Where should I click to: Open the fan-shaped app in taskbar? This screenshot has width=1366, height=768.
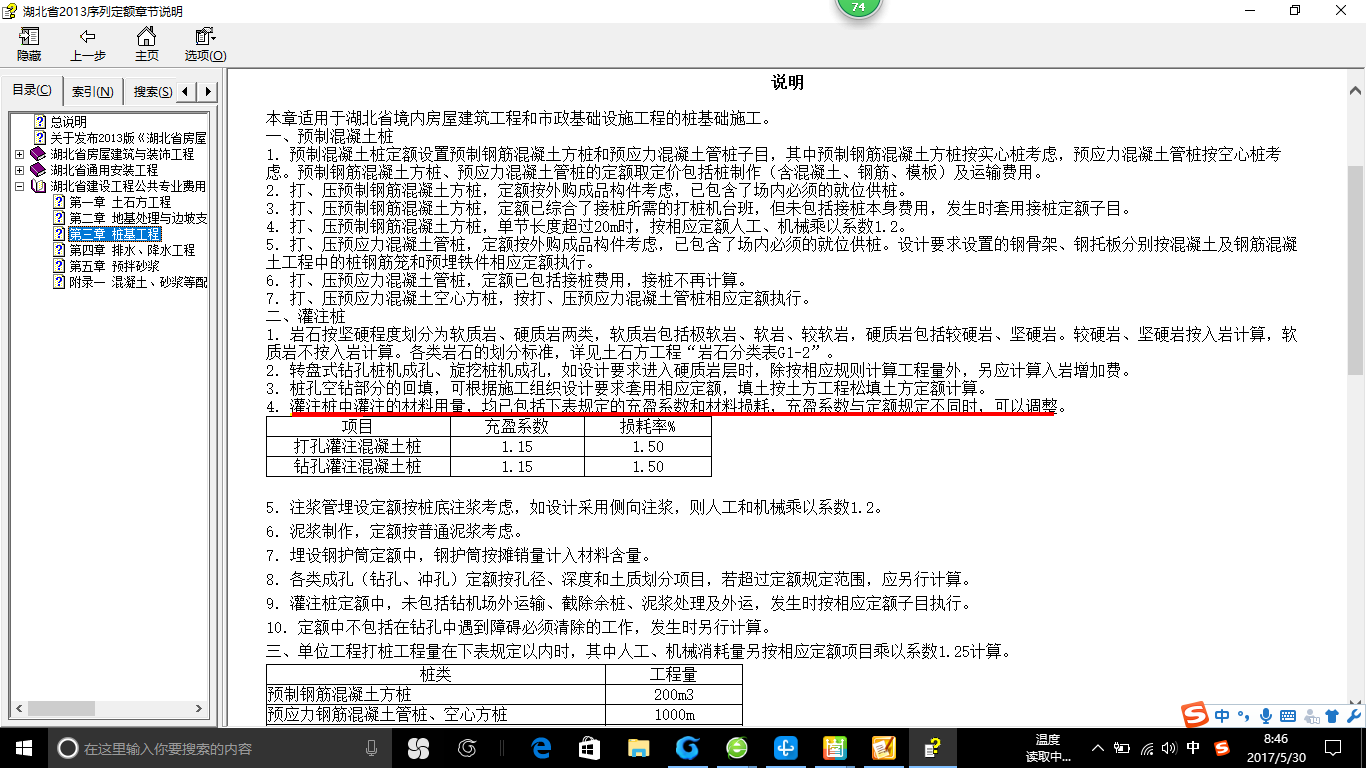click(418, 747)
